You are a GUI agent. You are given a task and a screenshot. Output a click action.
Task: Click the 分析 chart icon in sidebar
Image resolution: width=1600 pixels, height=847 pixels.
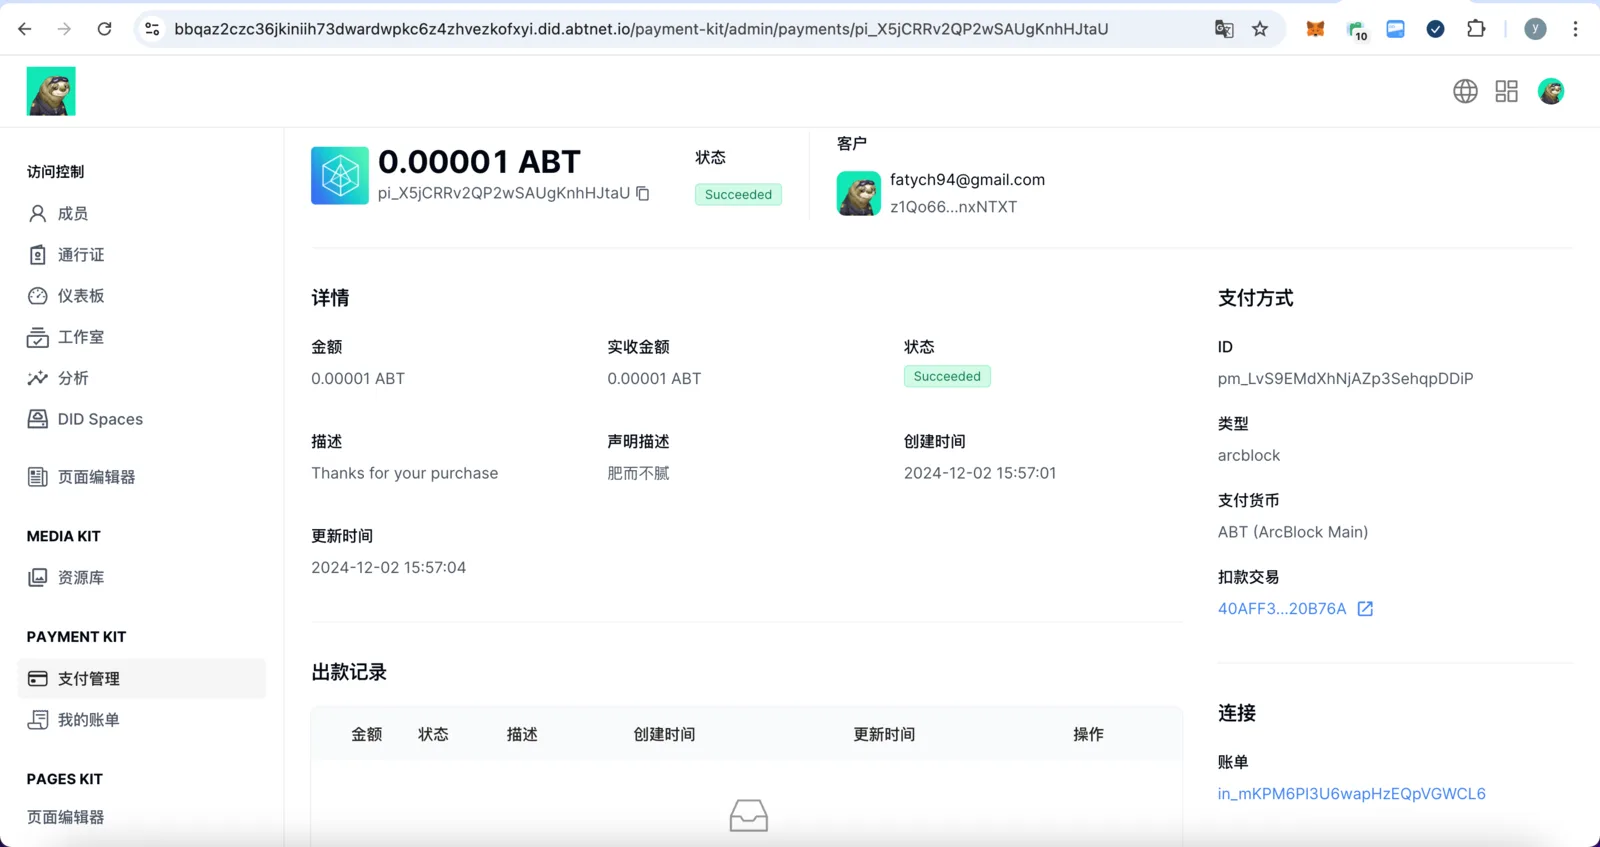coord(37,378)
